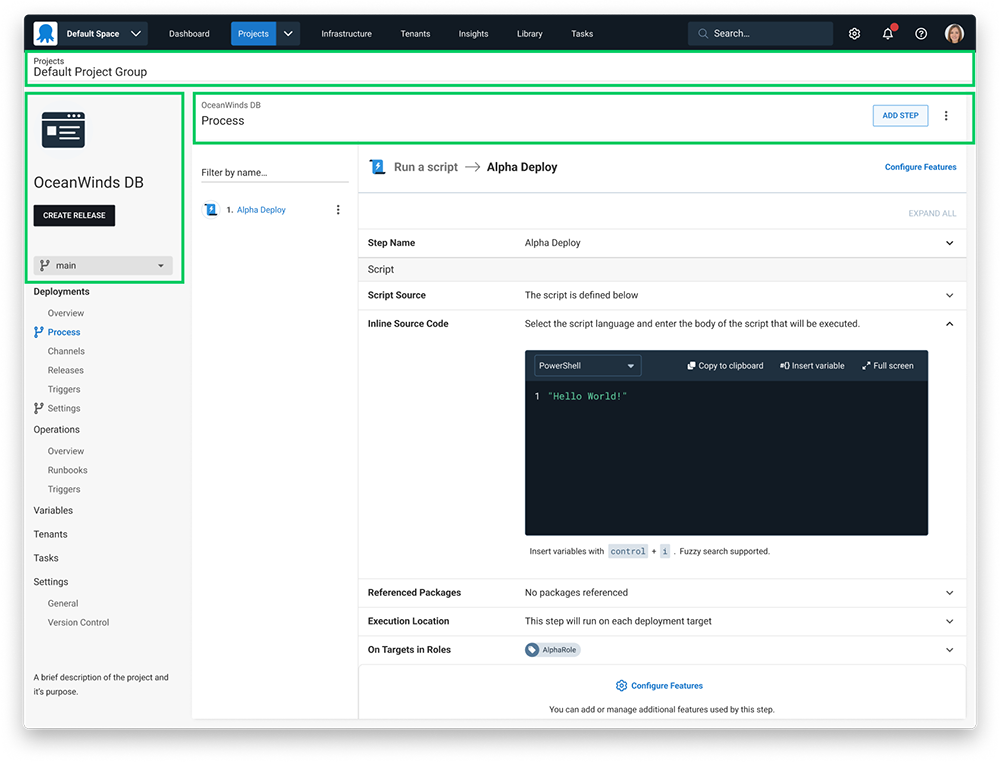Open the main branch selector
The width and height of the screenshot is (1000, 762).
point(103,265)
